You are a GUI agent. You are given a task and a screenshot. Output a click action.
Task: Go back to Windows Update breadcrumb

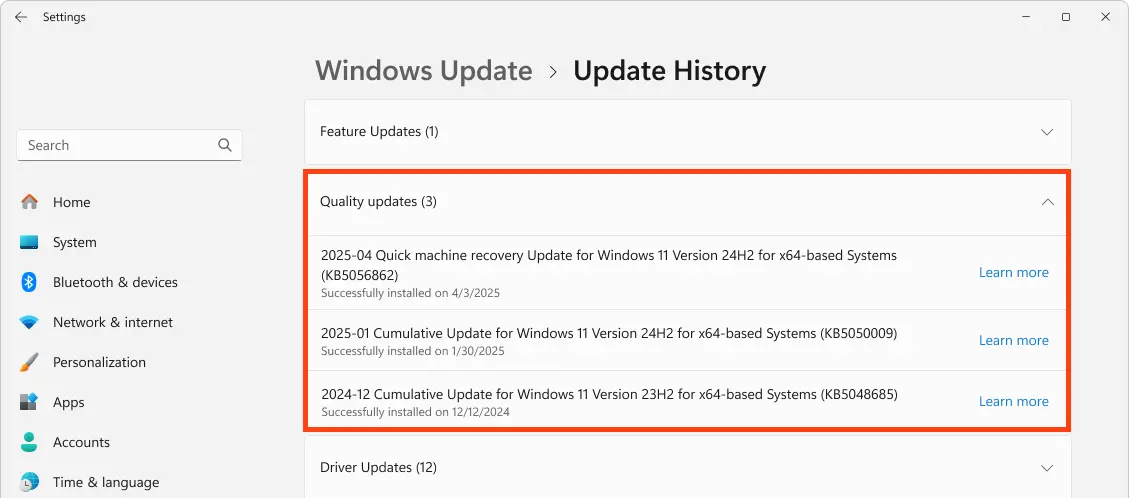point(424,71)
